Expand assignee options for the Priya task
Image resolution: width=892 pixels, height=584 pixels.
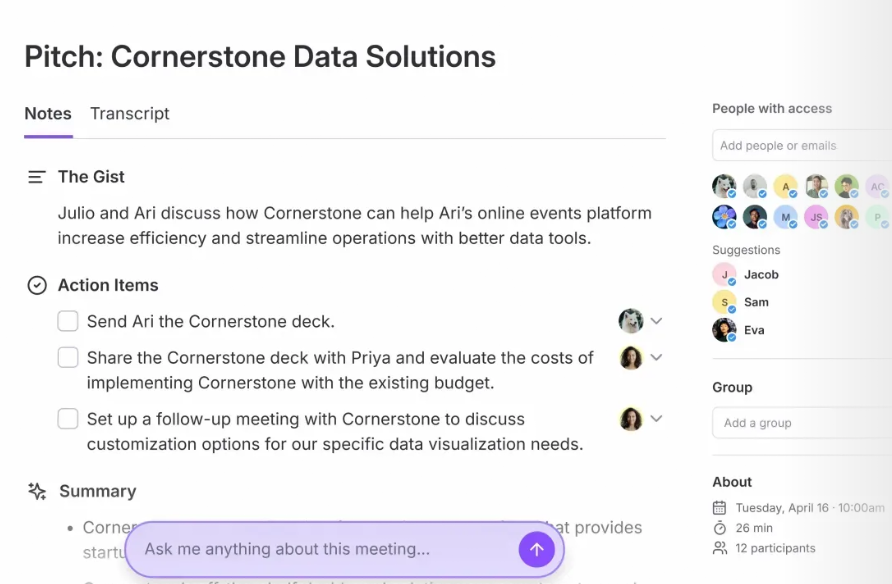(654, 357)
